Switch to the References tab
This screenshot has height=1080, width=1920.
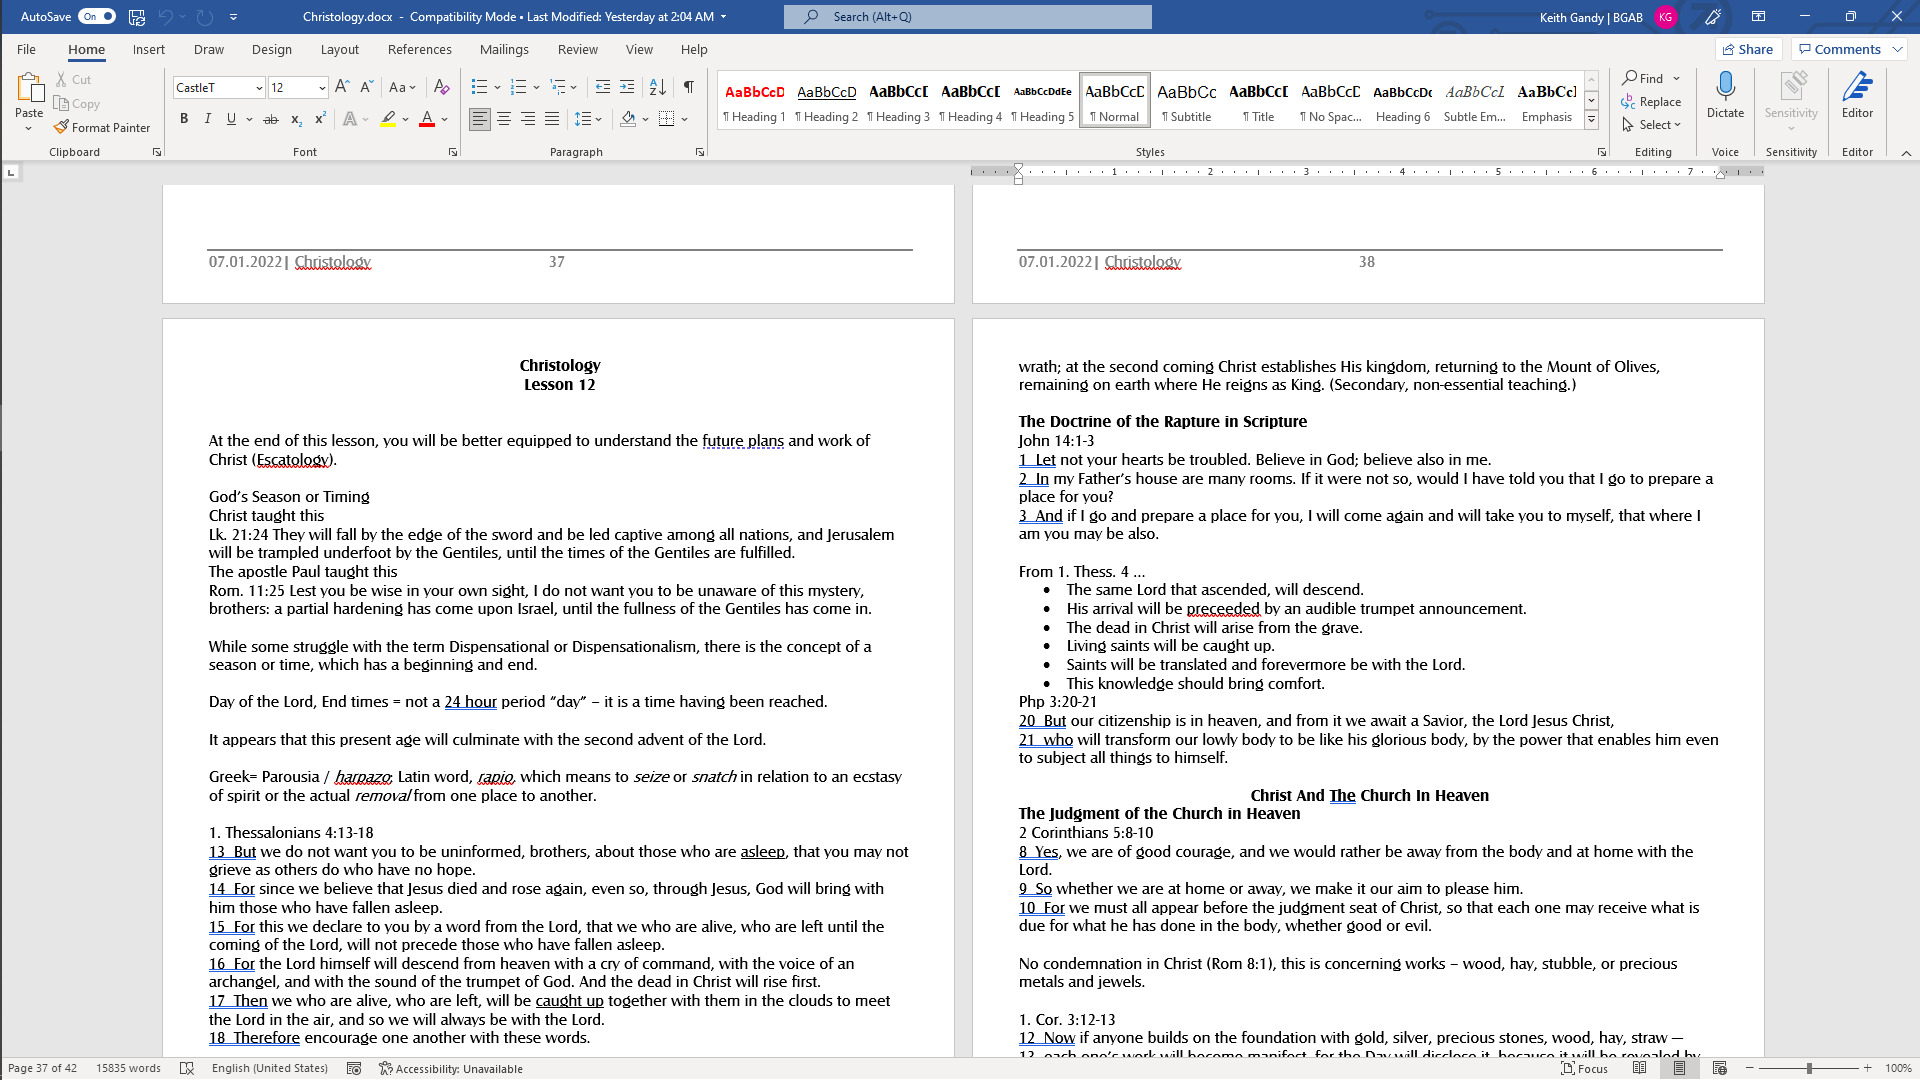[420, 49]
